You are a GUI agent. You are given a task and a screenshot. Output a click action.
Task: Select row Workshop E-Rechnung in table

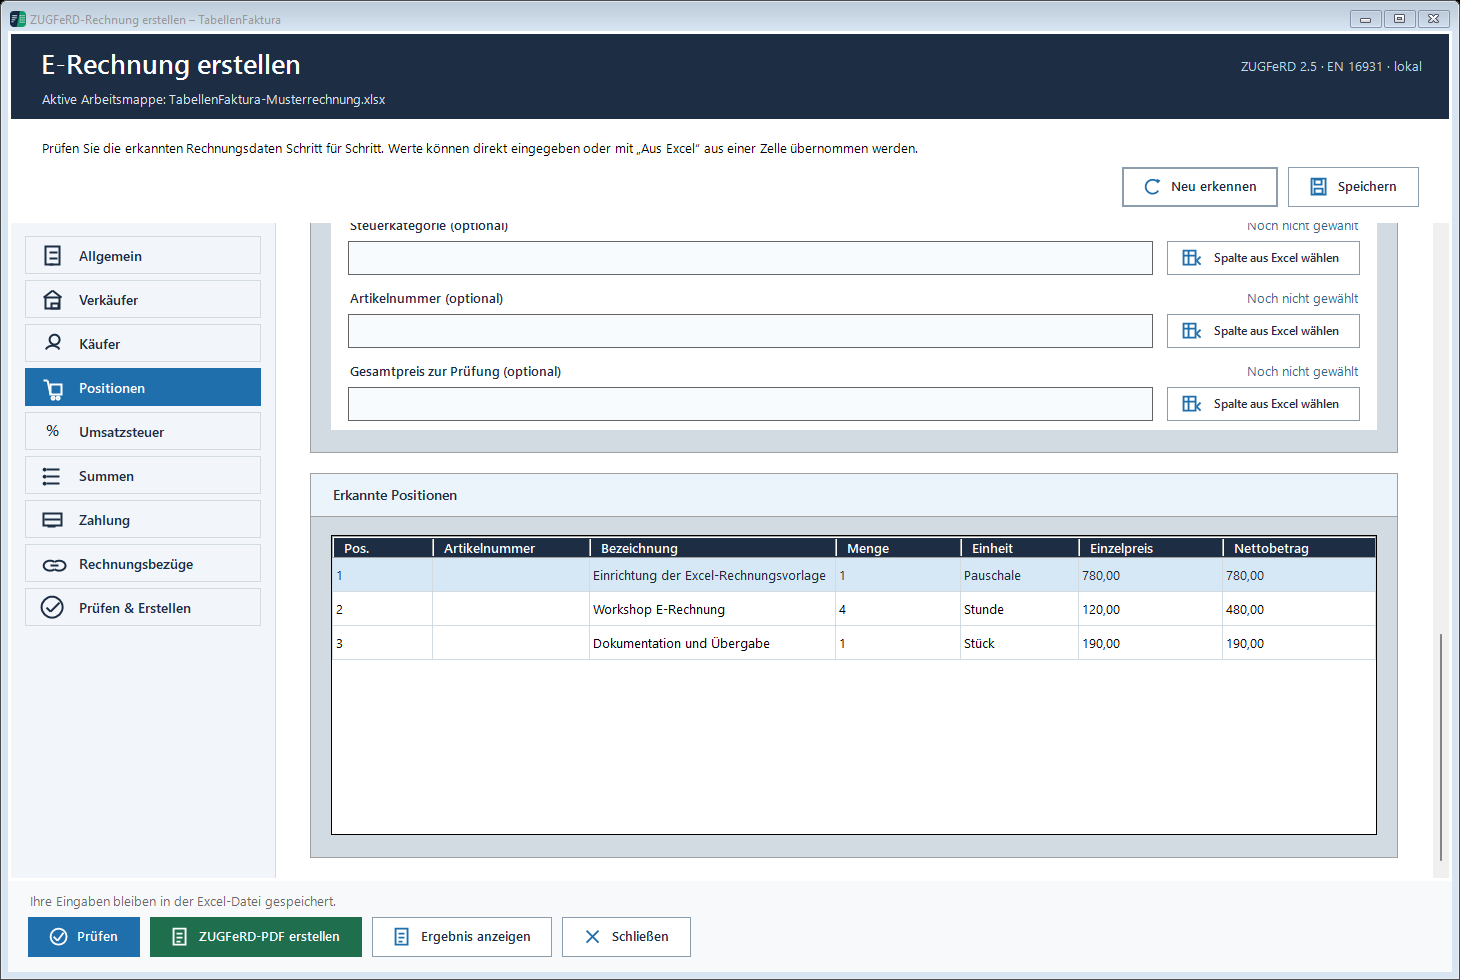[854, 609]
